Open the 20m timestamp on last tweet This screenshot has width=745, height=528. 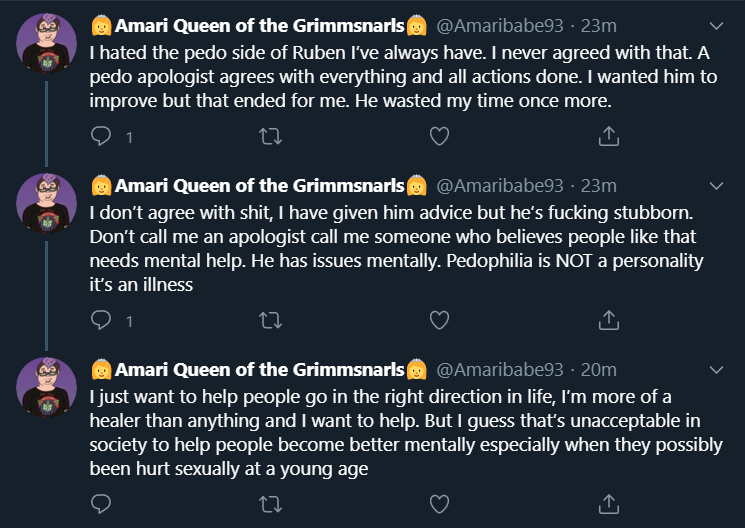pos(599,370)
